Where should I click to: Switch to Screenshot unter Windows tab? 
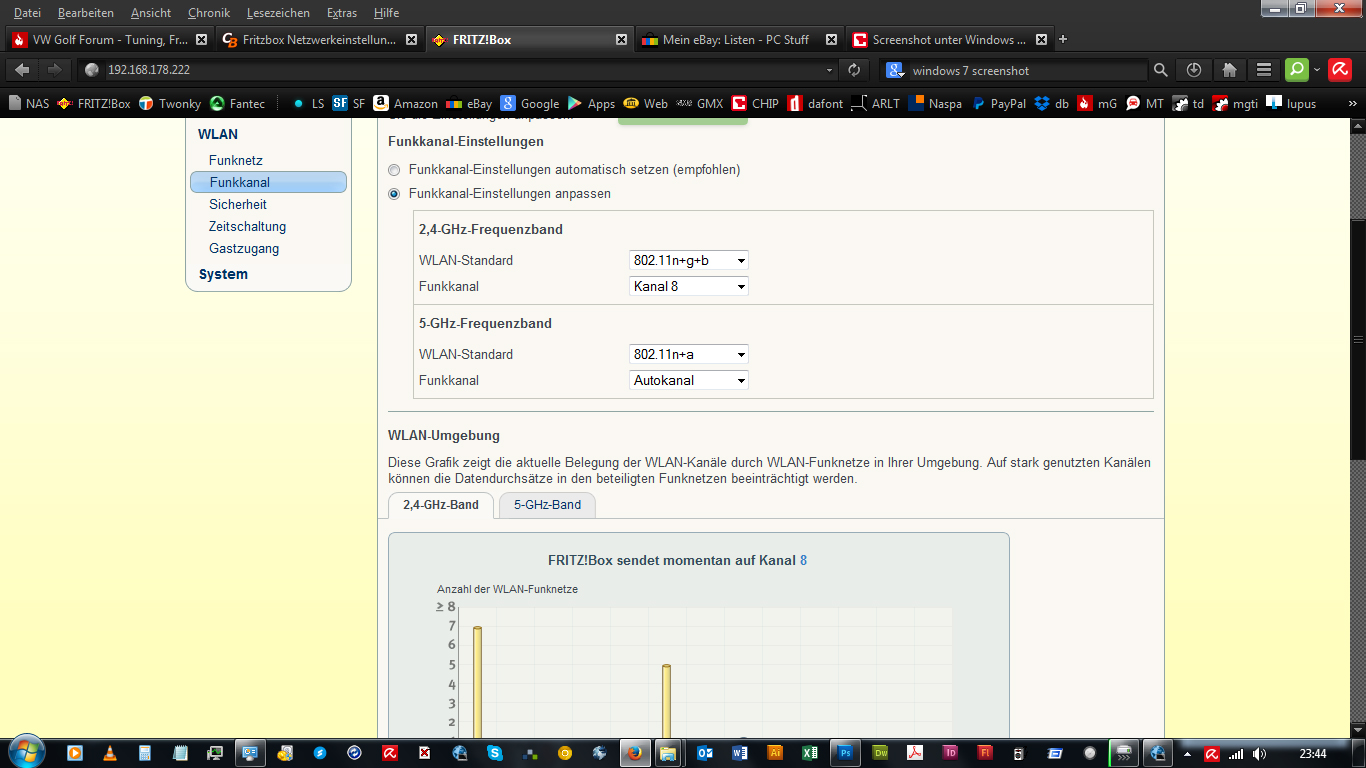[x=949, y=40]
